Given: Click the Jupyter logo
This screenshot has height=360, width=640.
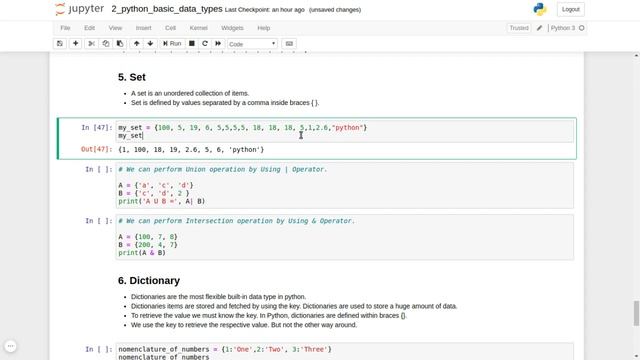Looking at the screenshot, I should (80, 9).
